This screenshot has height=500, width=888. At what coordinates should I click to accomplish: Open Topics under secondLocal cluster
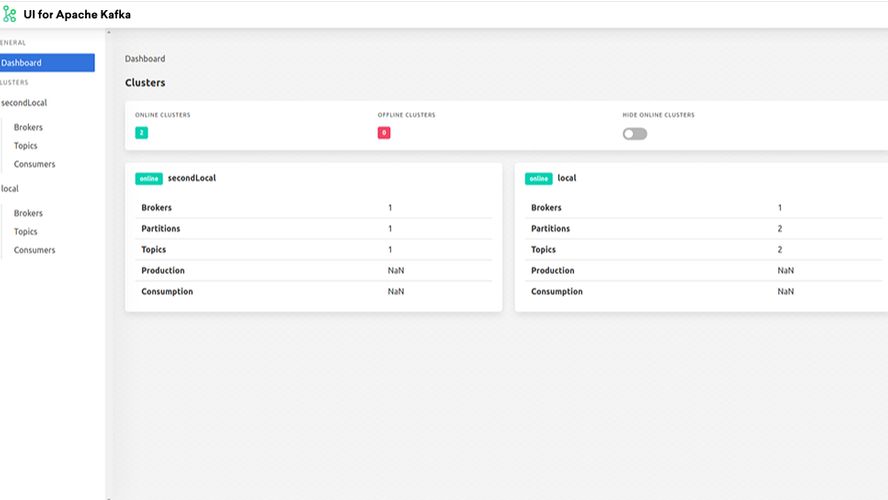25,146
